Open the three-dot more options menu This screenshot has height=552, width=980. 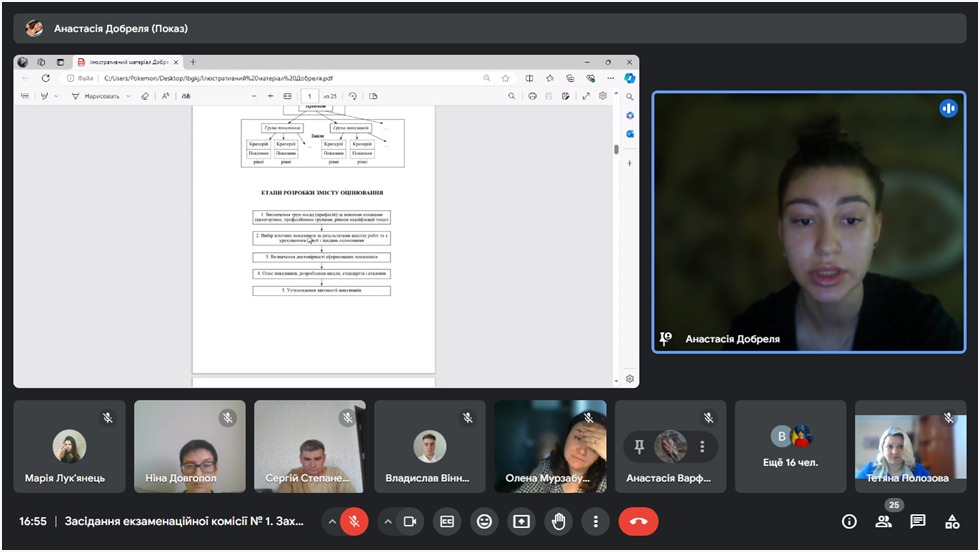tap(595, 521)
